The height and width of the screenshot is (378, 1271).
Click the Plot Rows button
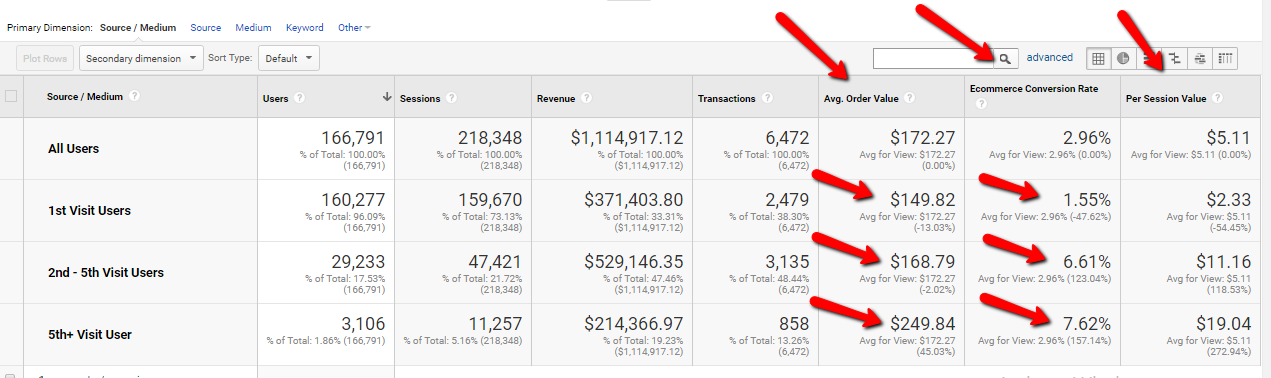pos(45,58)
